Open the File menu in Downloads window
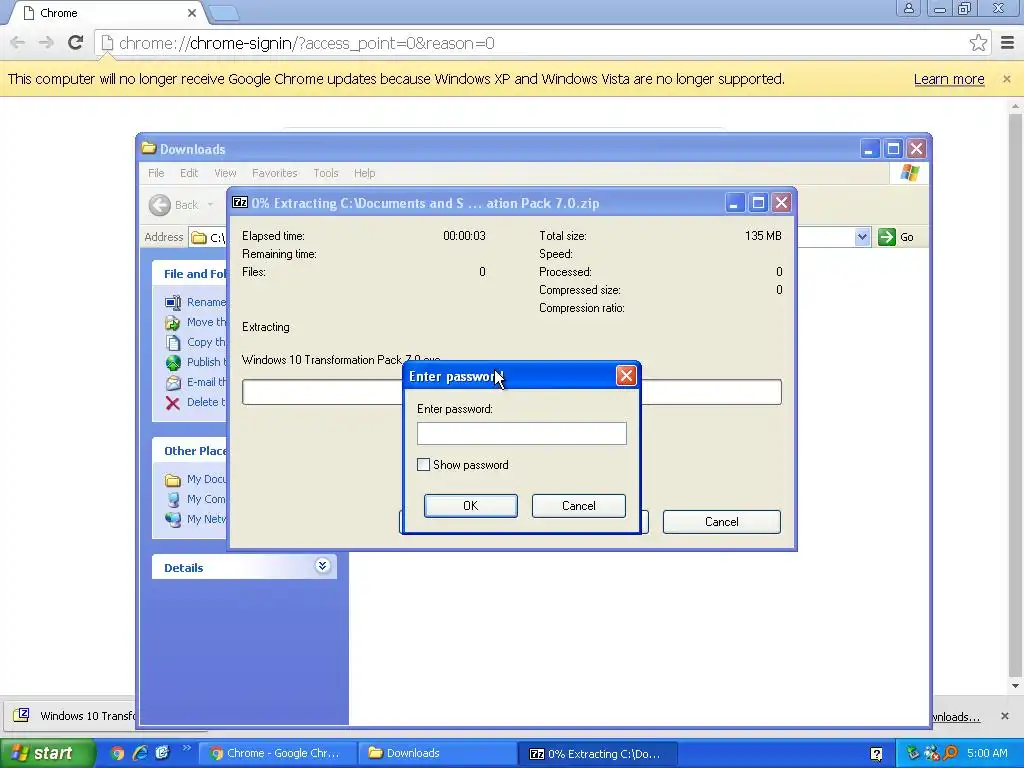The image size is (1024, 768). 156,173
